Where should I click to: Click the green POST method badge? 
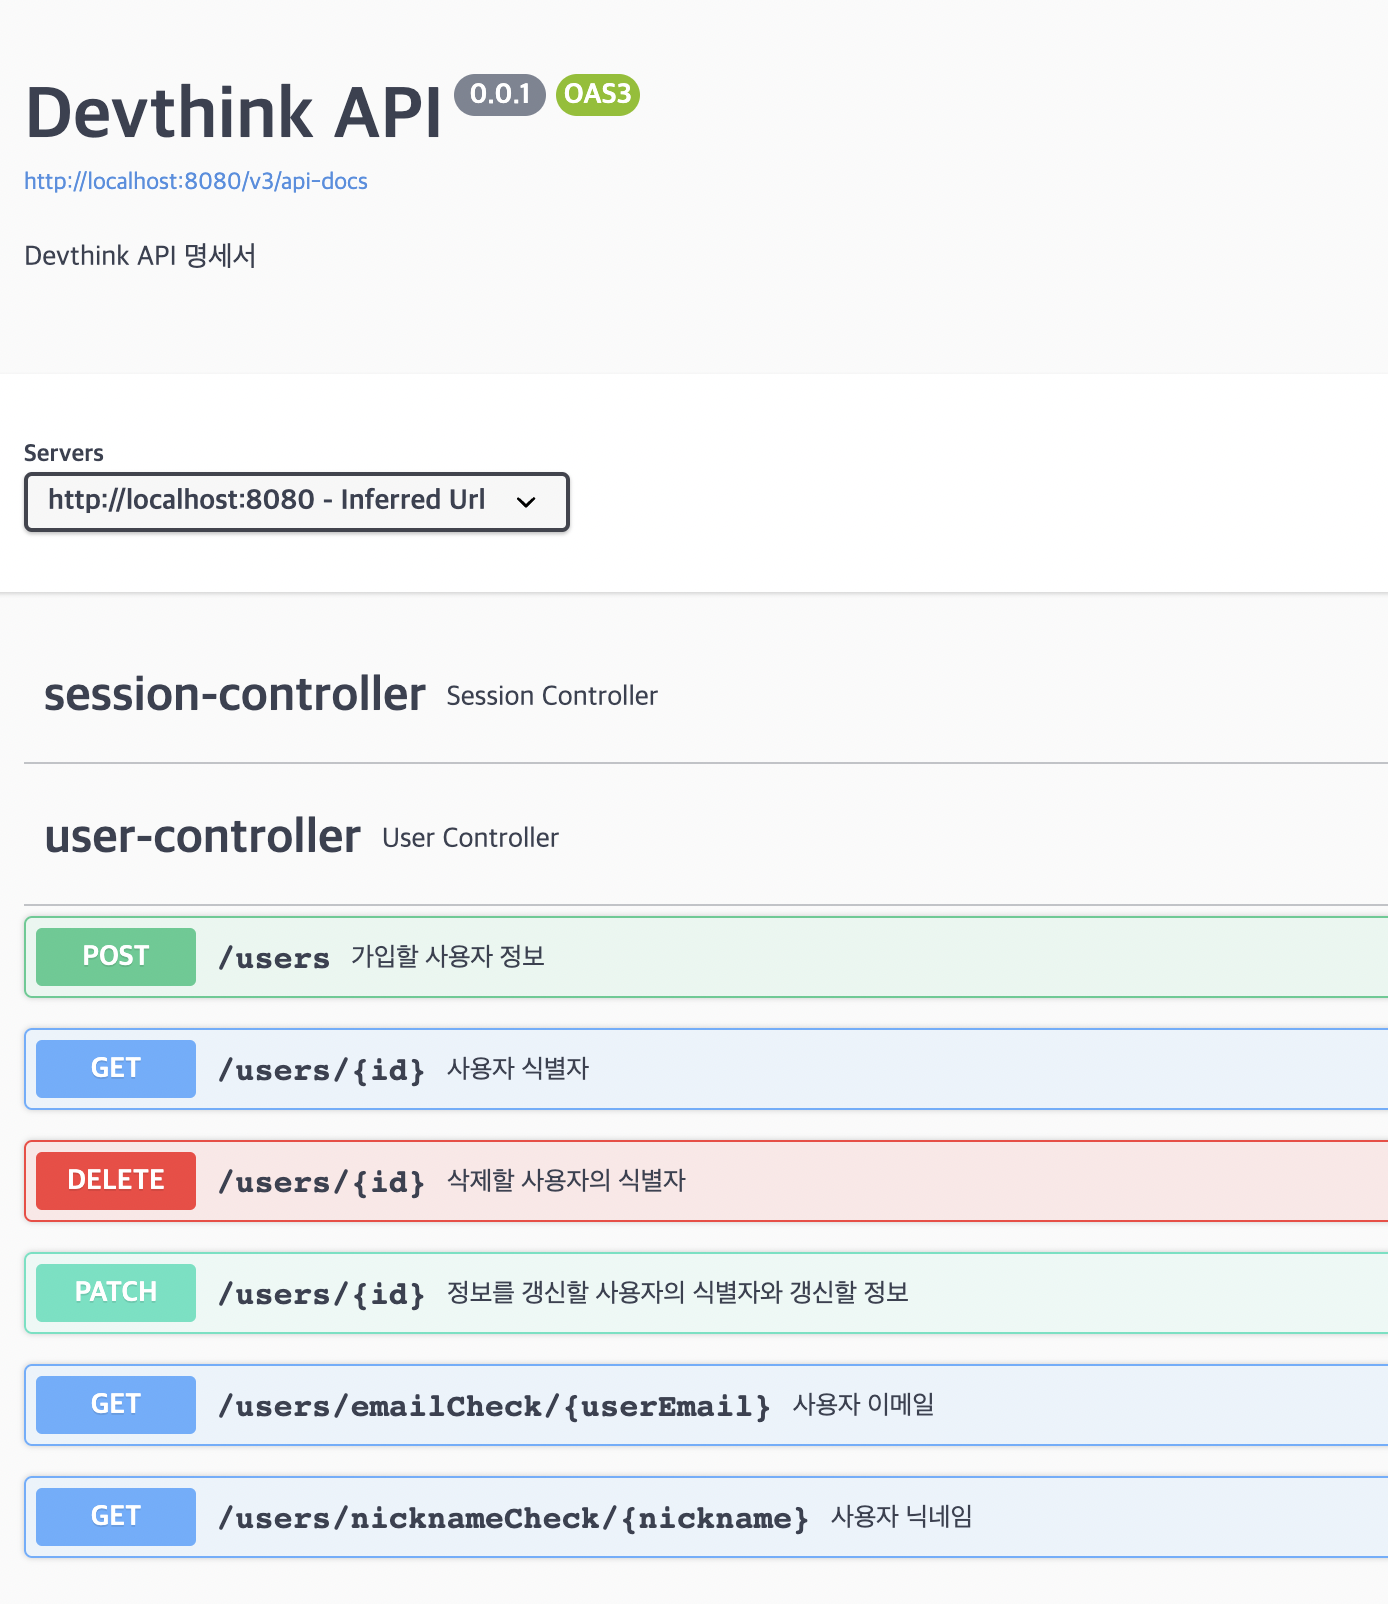point(116,957)
